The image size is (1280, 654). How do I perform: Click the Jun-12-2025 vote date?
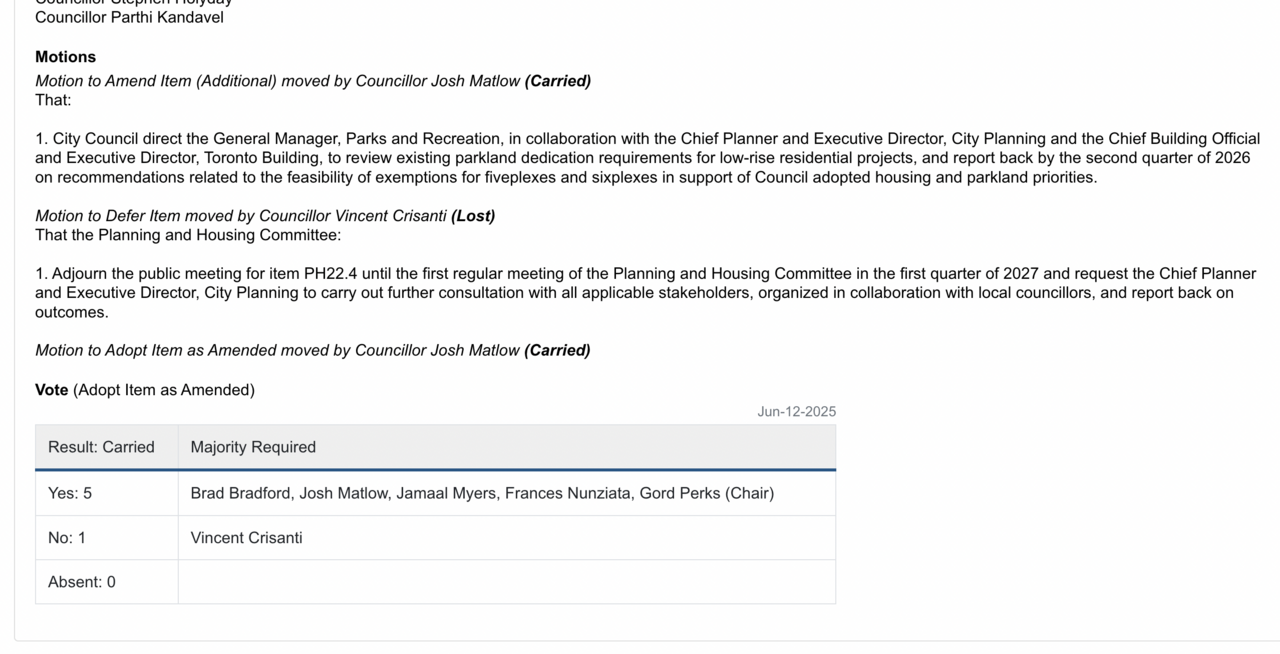pyautogui.click(x=796, y=412)
